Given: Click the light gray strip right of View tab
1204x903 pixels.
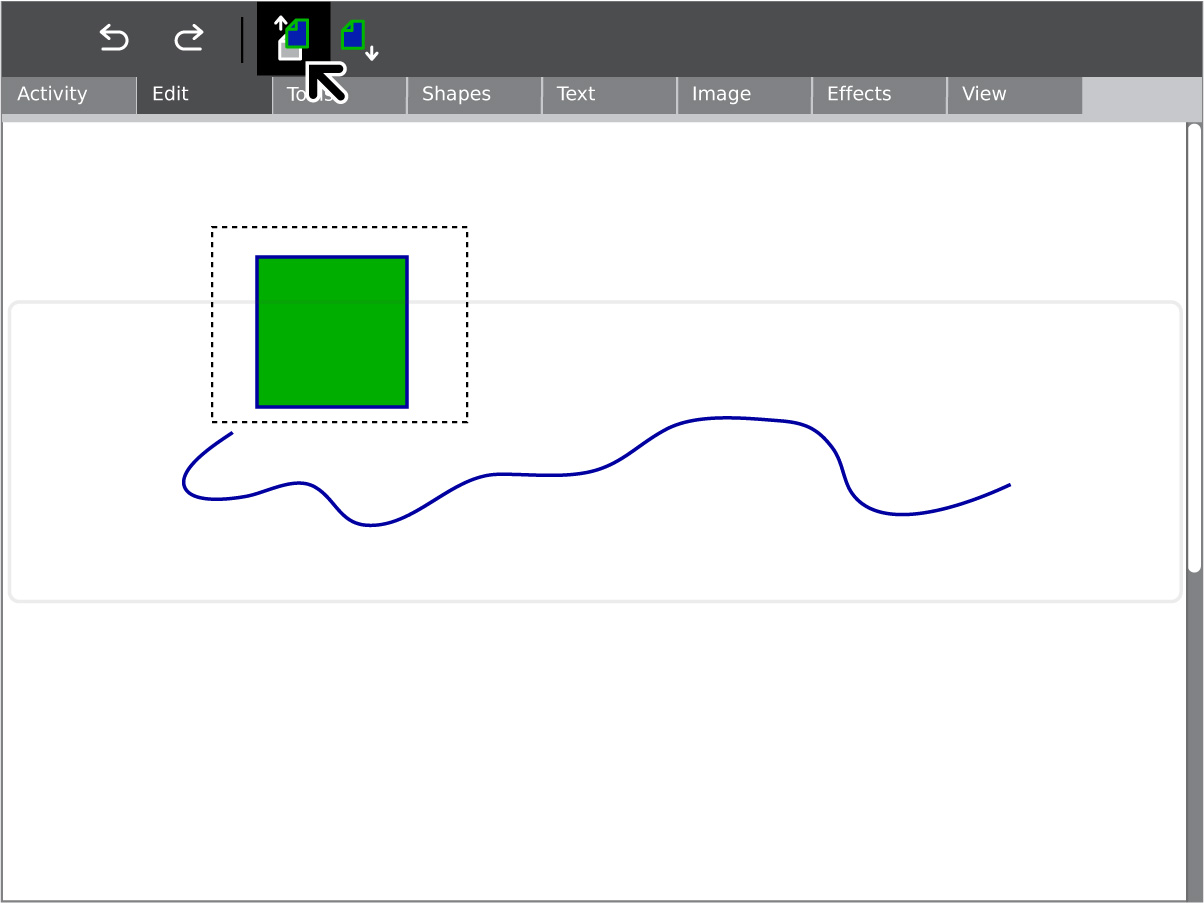Looking at the screenshot, I should (x=1141, y=95).
